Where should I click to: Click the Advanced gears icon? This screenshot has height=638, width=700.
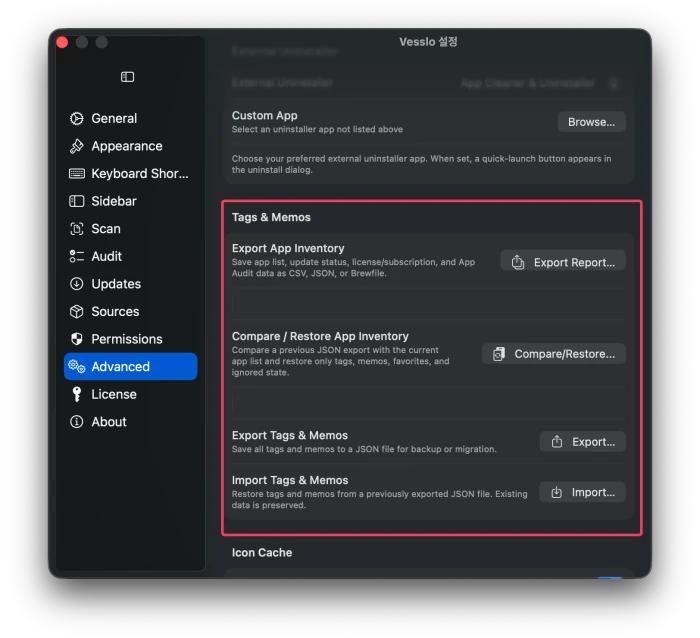click(76, 367)
